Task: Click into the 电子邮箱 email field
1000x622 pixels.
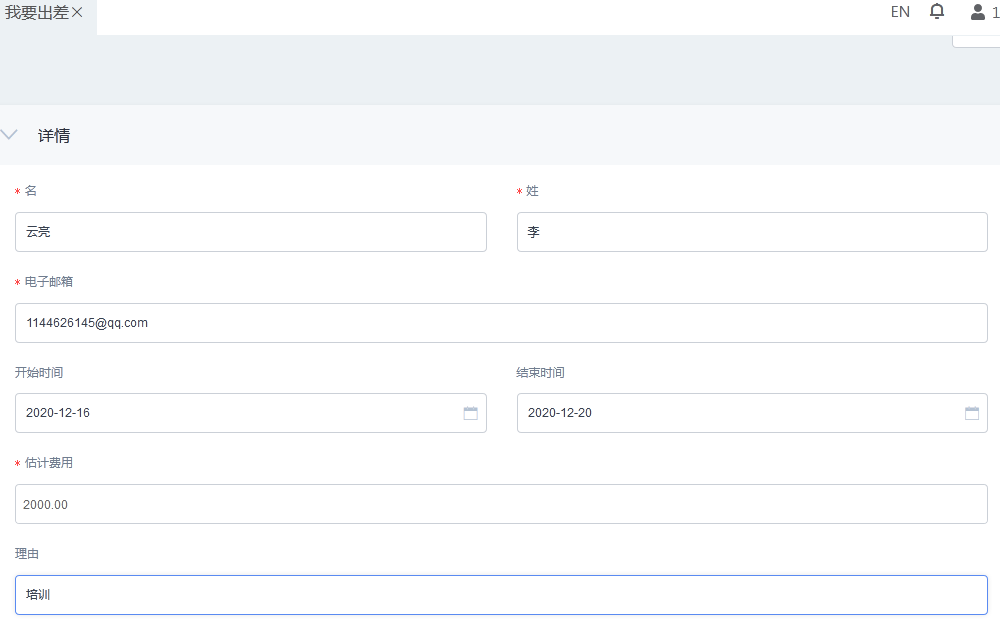Action: point(500,323)
